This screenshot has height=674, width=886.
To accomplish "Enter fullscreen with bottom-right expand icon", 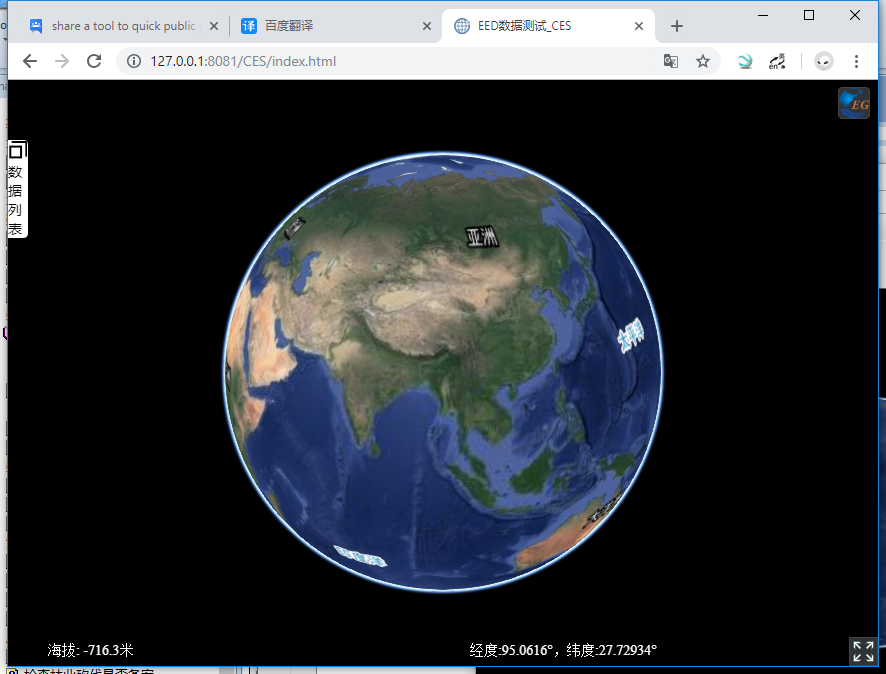I will click(862, 651).
